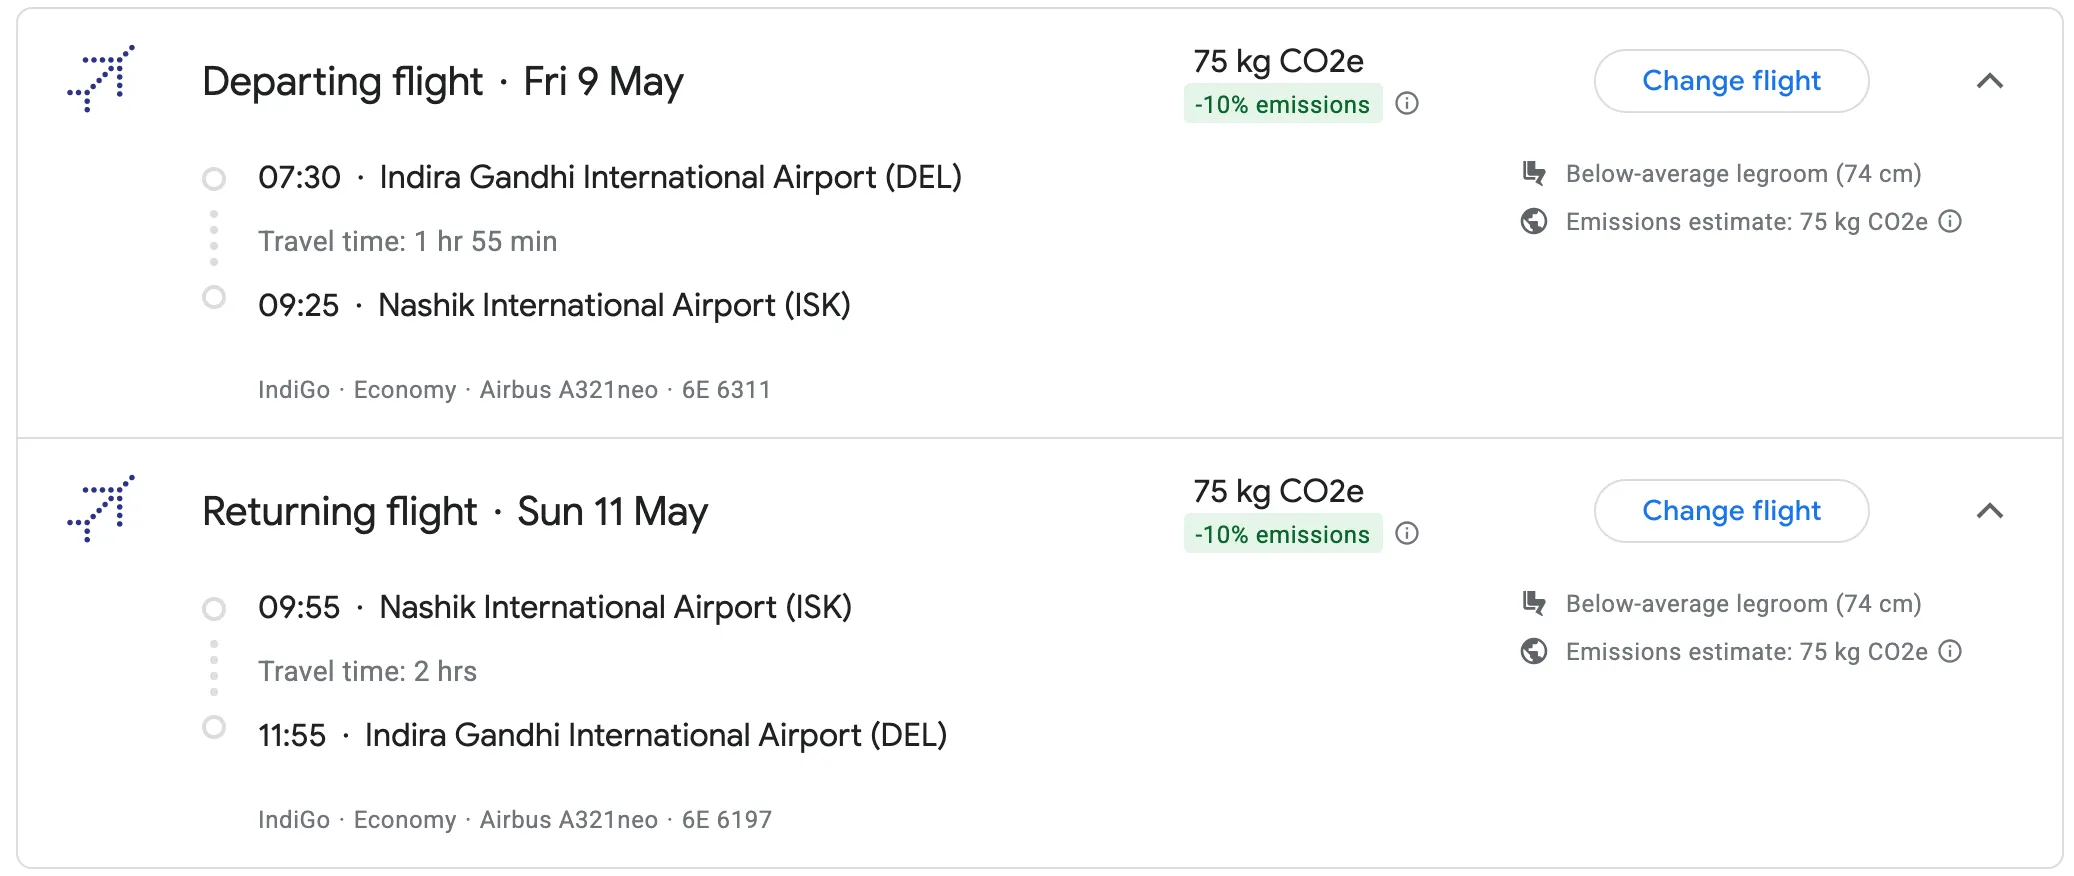The image size is (2074, 876).
Task: Select the Departing flight Fri 9 May header
Action: (442, 81)
